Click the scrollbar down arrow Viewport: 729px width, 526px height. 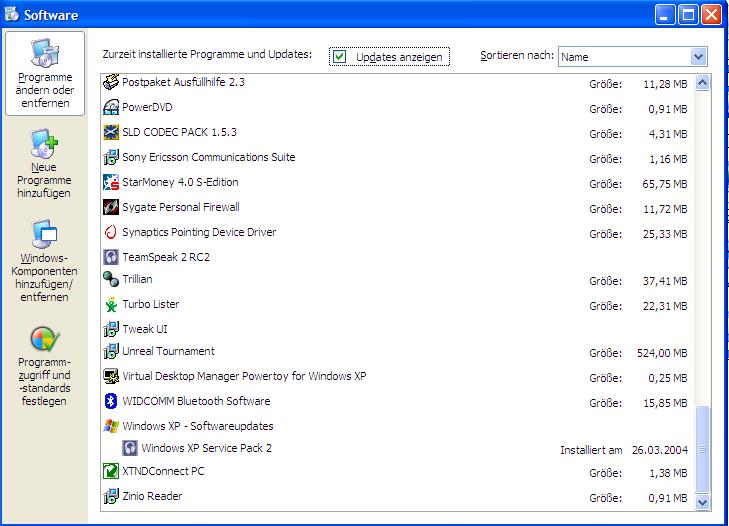point(702,502)
